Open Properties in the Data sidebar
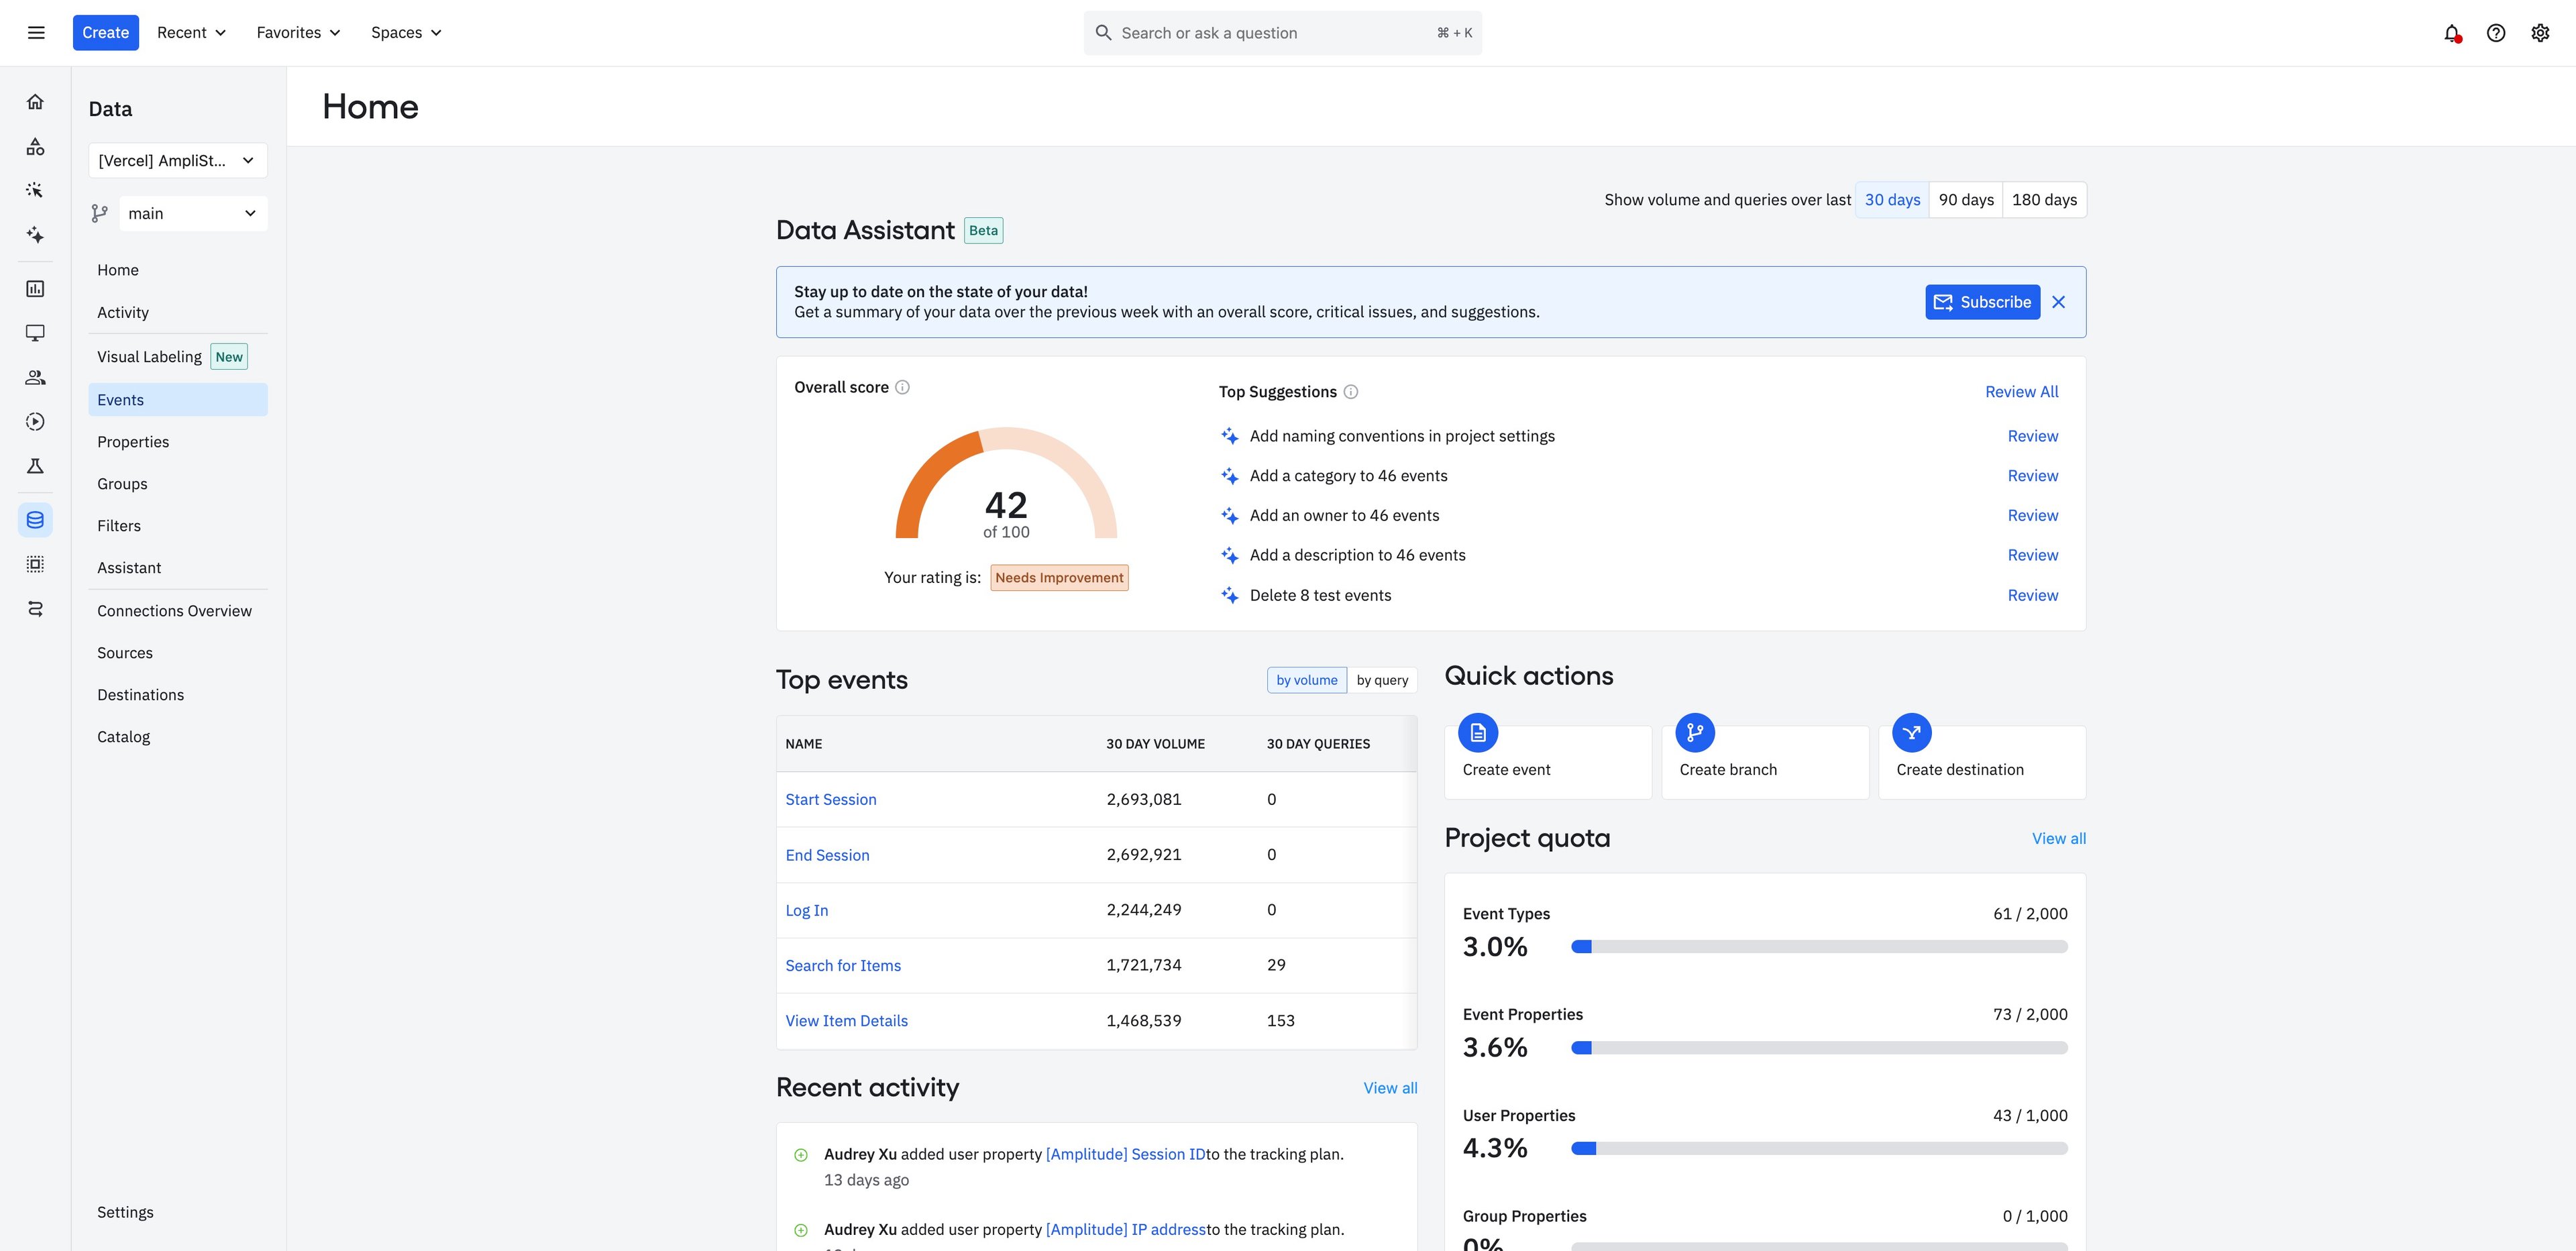Screen dimensions: 2576x1251 (133, 442)
